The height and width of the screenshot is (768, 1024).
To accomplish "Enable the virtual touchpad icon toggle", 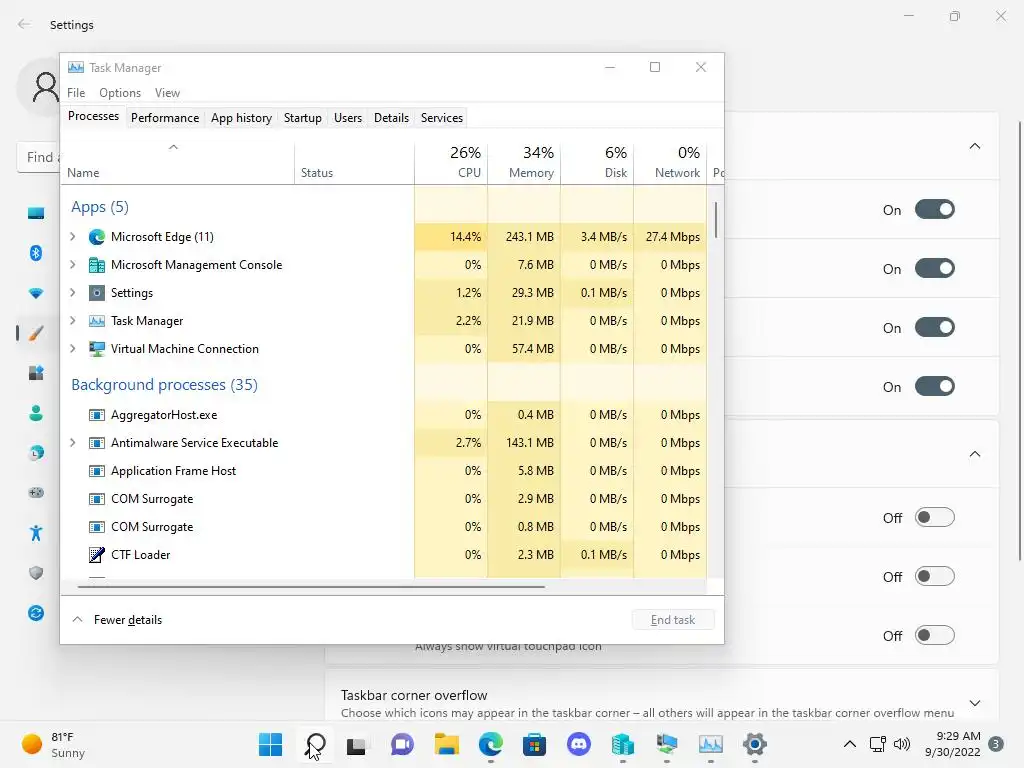I will click(x=935, y=635).
